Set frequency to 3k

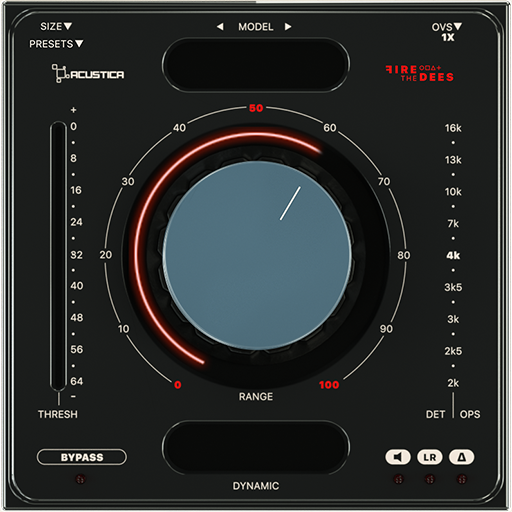tap(453, 319)
